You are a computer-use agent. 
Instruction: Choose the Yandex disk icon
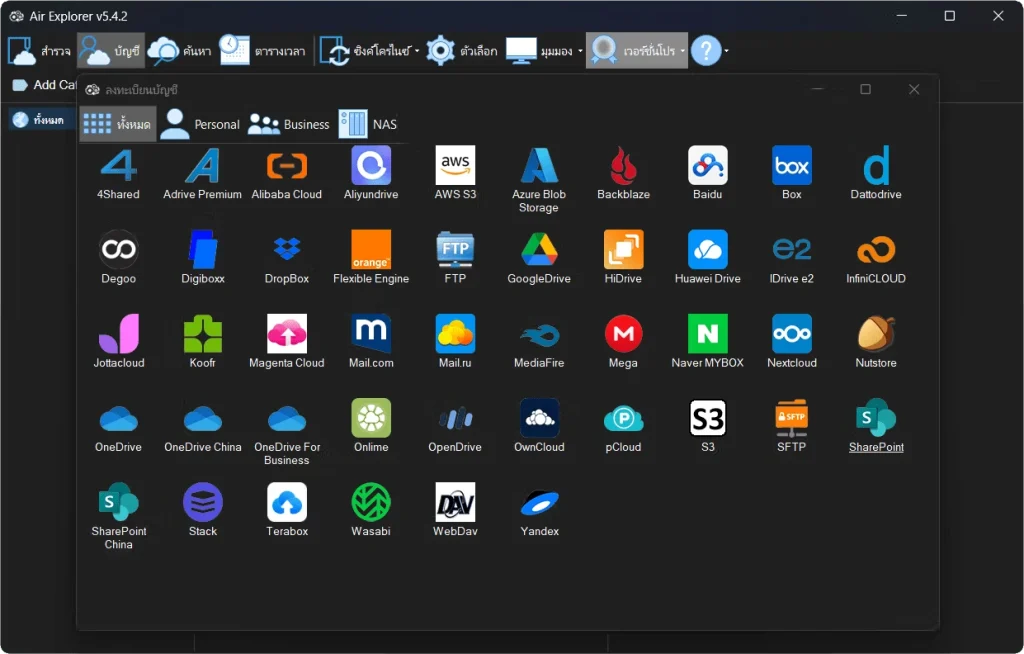(x=539, y=502)
